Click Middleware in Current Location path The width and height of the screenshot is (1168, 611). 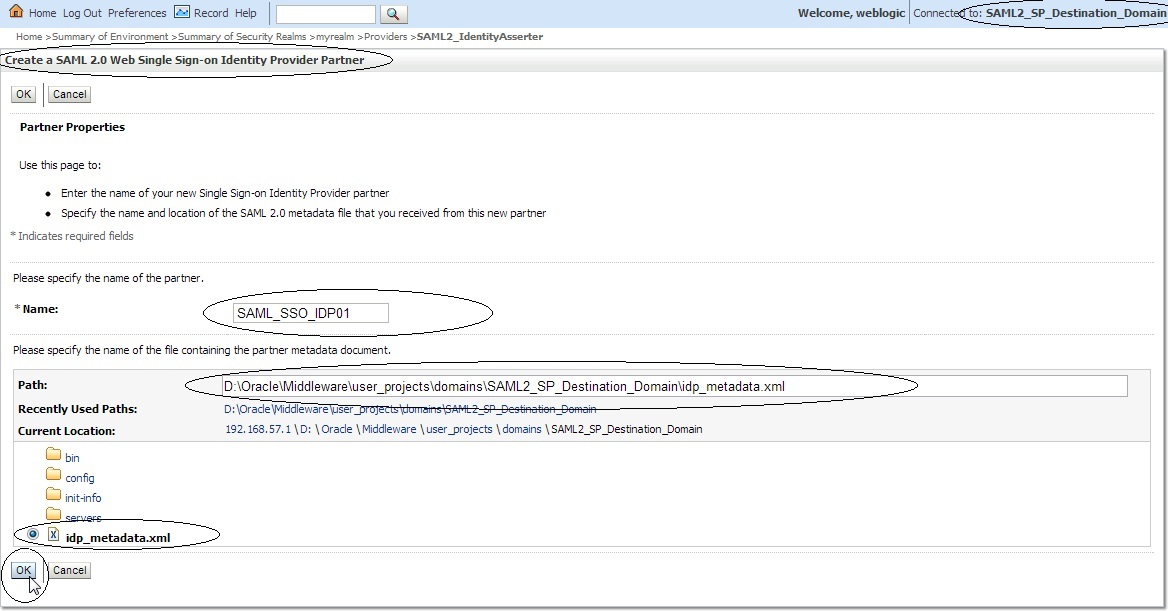click(390, 429)
